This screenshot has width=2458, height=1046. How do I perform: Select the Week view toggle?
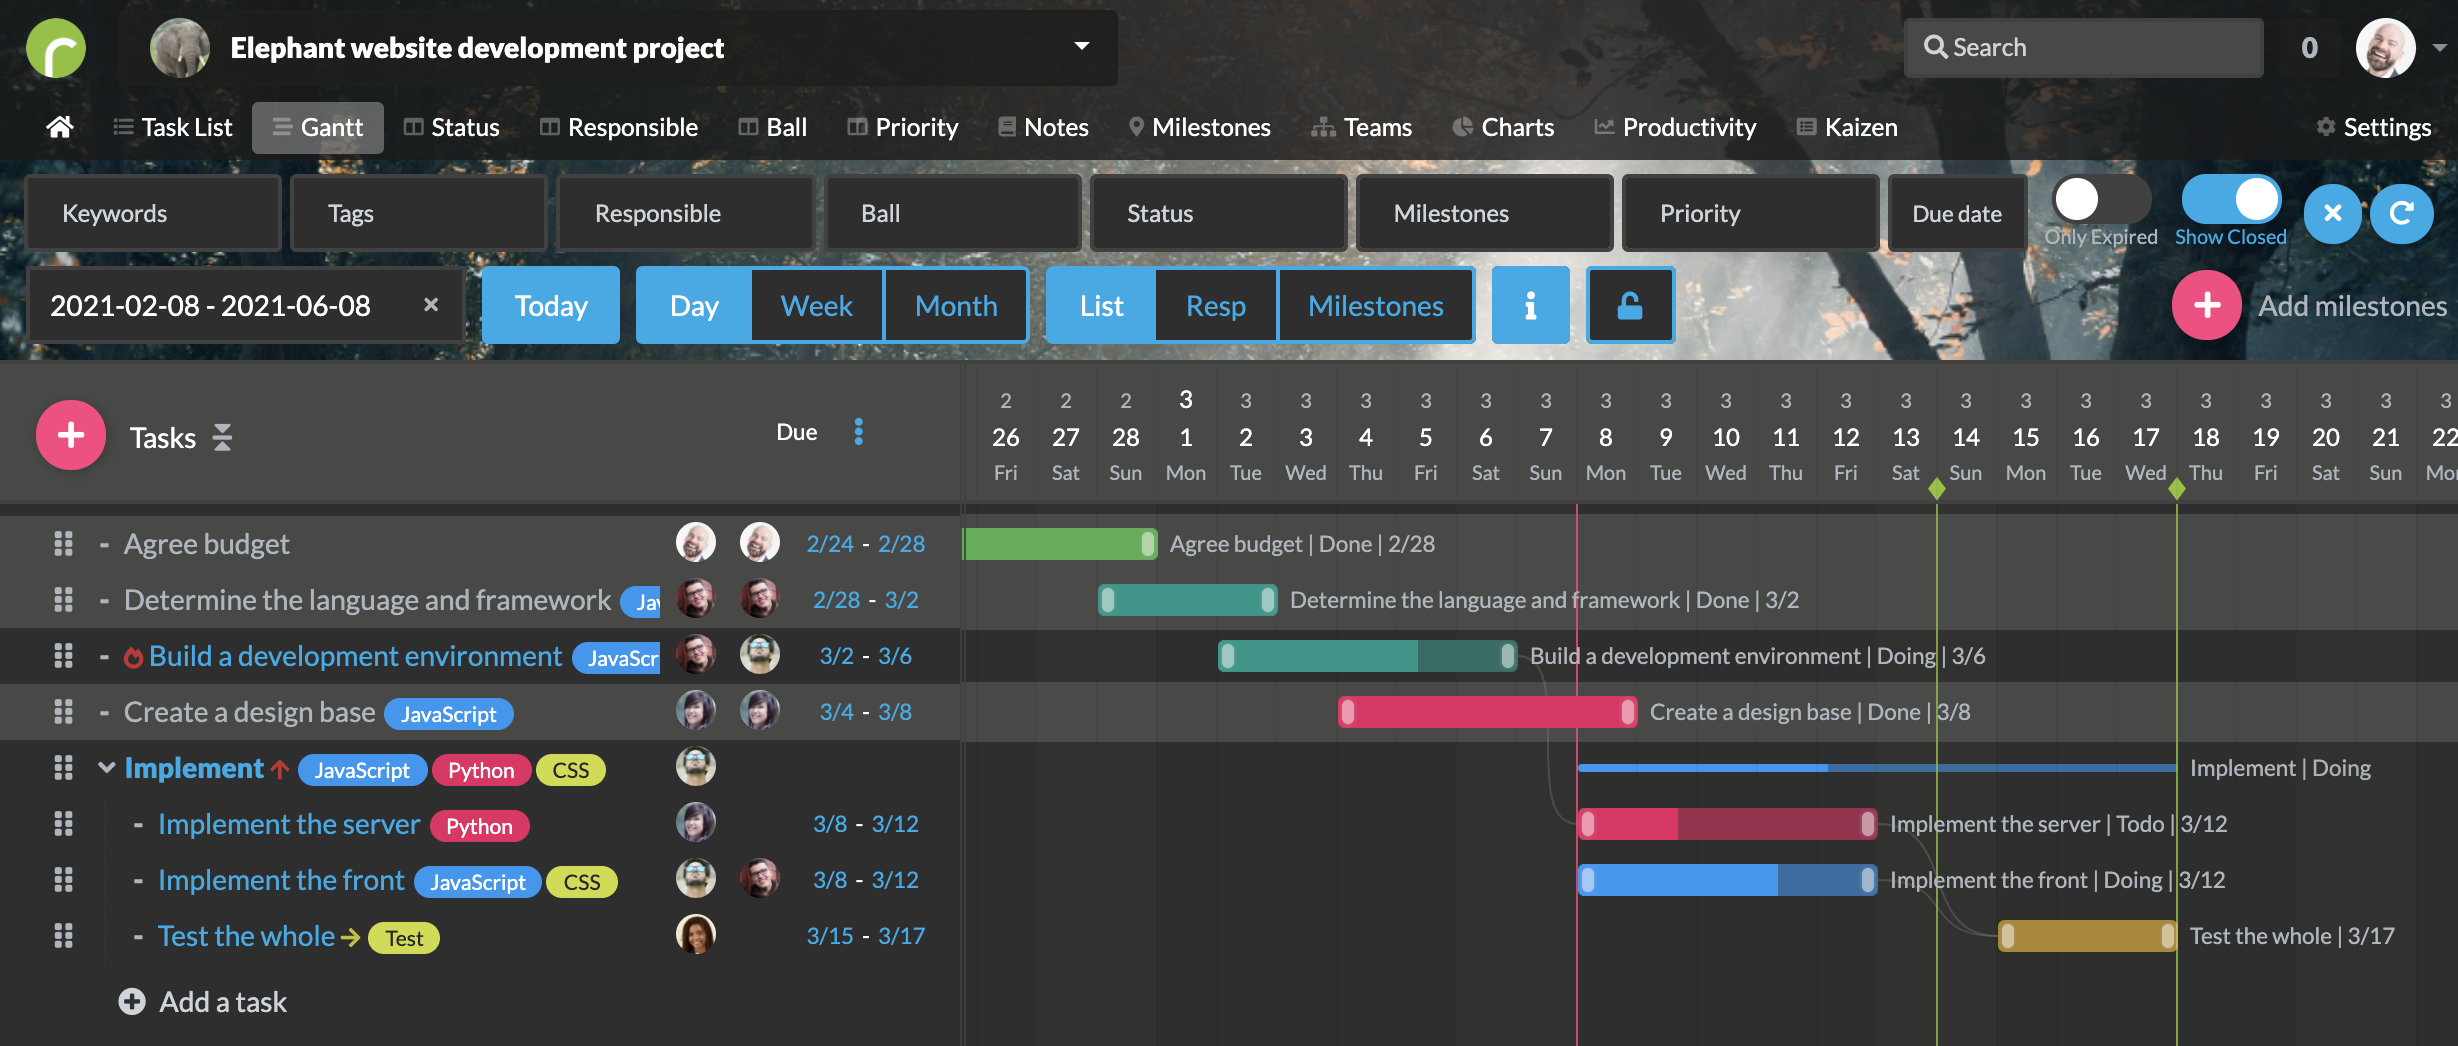click(817, 305)
